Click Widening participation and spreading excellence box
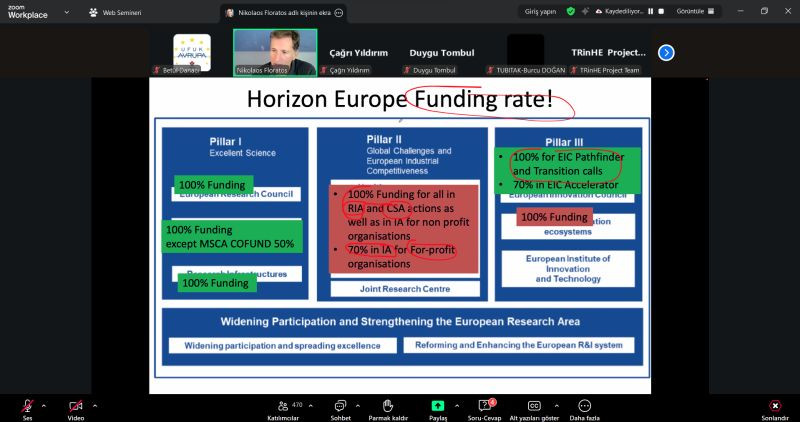Screen dimensions: 800x422 click(x=283, y=345)
